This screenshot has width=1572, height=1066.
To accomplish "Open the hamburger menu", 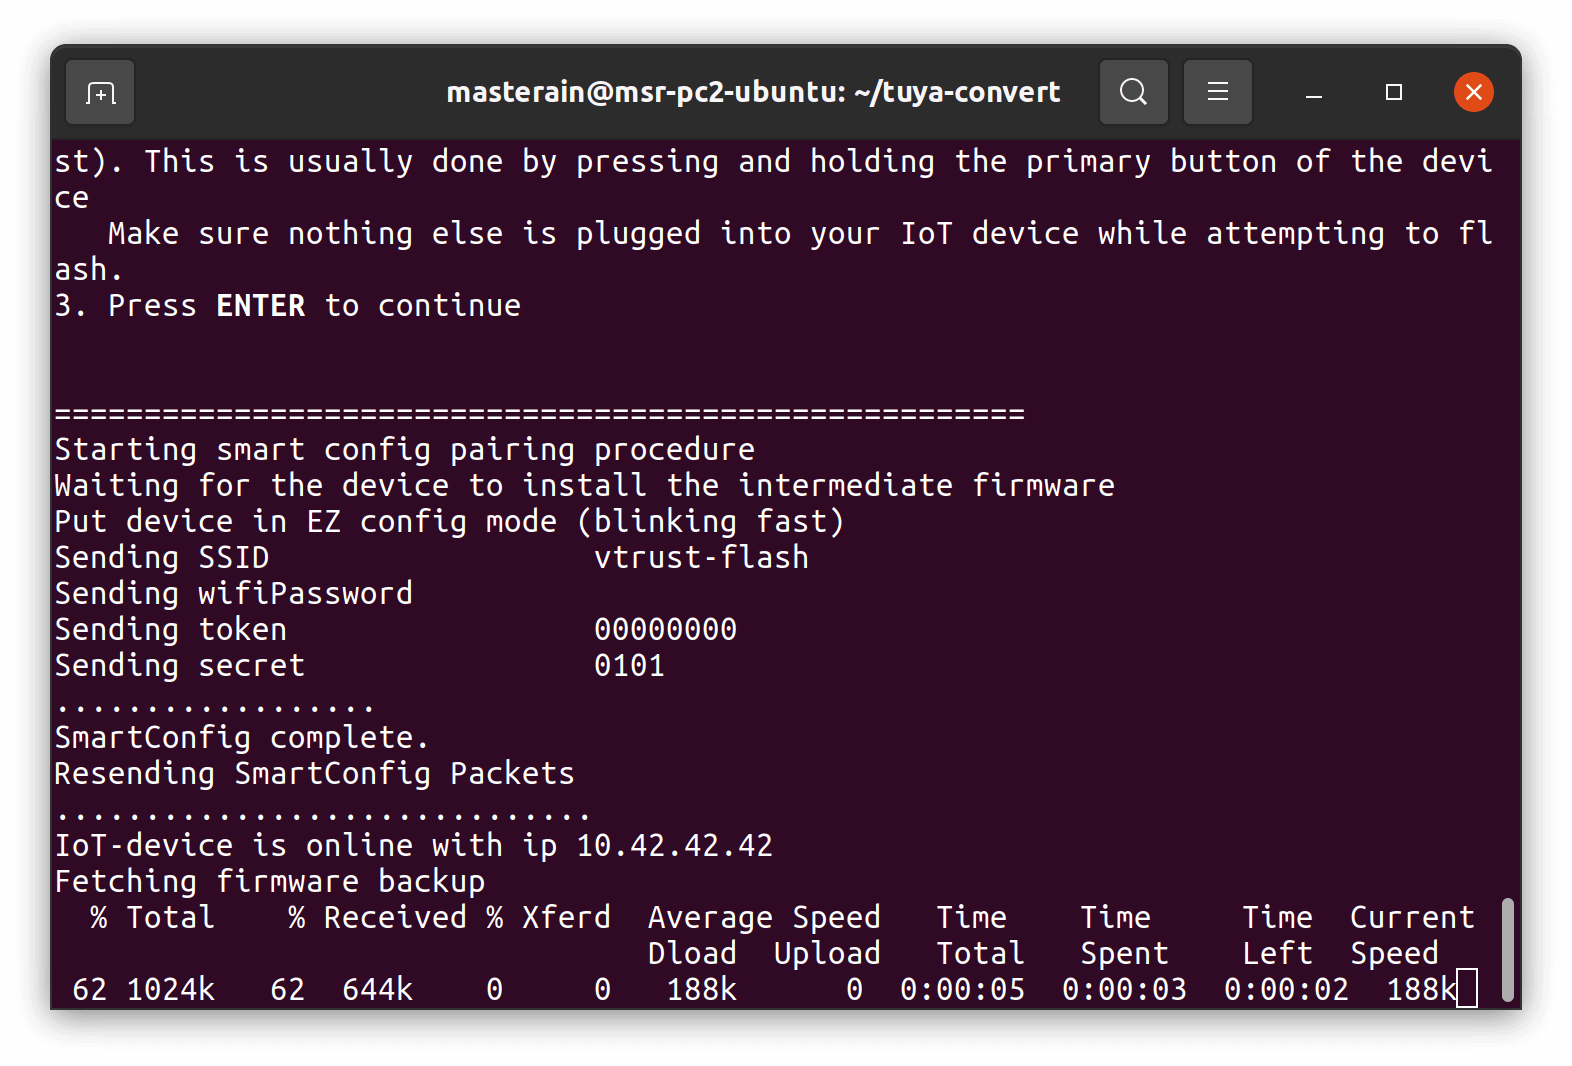I will [1217, 93].
